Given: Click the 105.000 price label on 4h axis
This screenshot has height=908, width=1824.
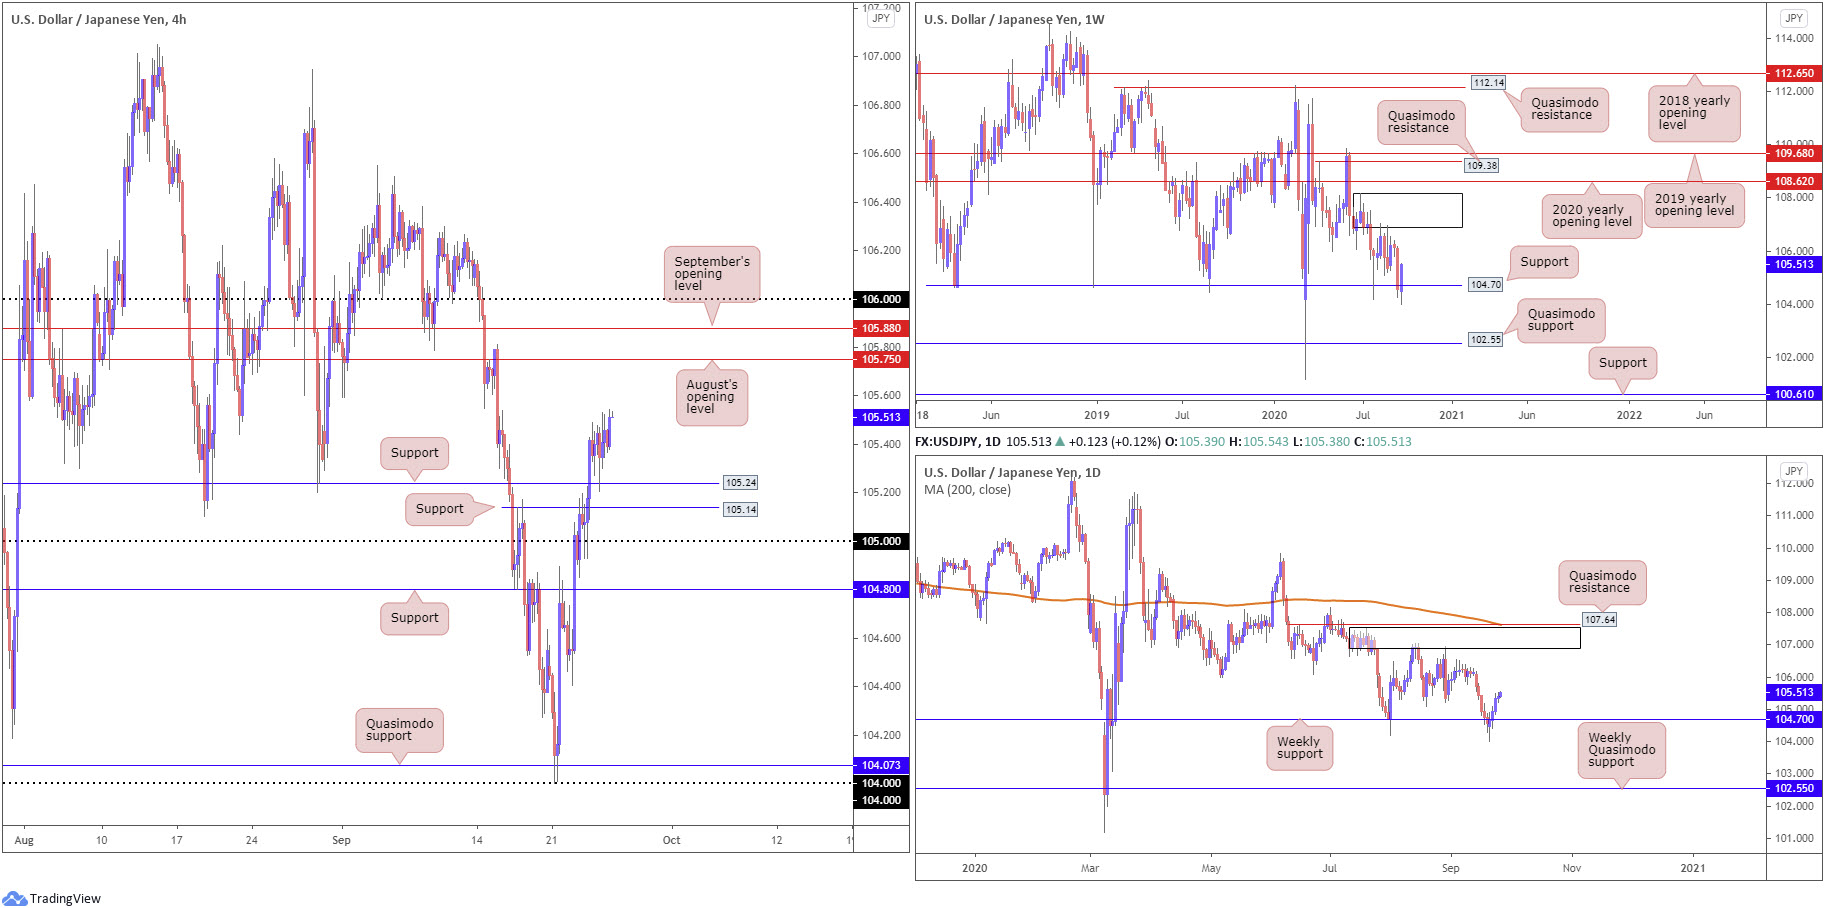Looking at the screenshot, I should [881, 541].
